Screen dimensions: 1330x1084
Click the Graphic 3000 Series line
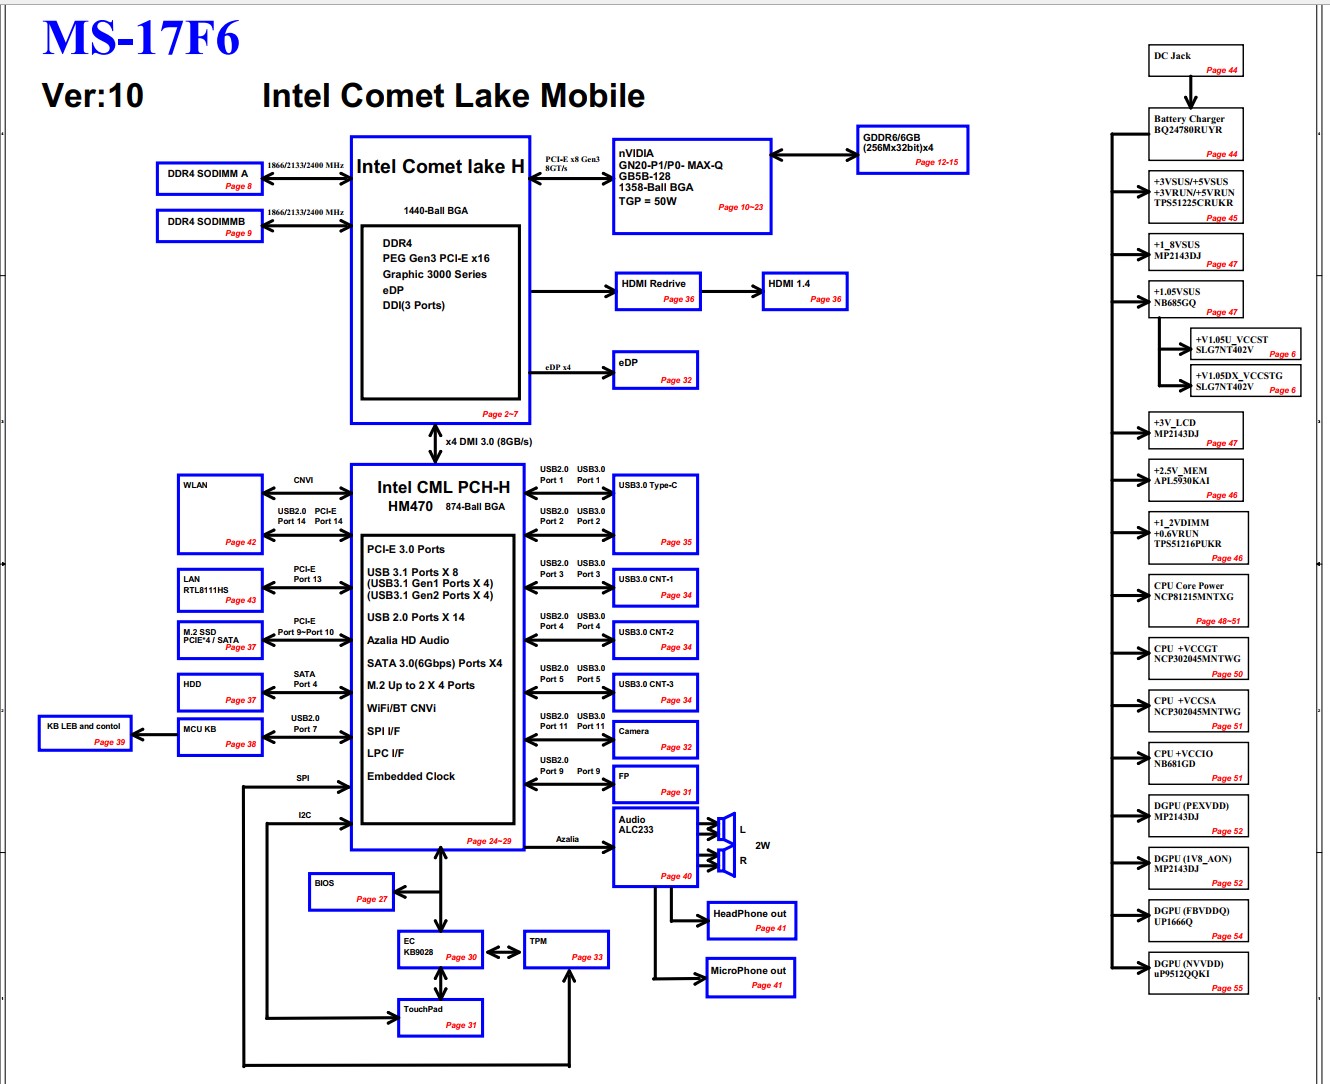(435, 274)
